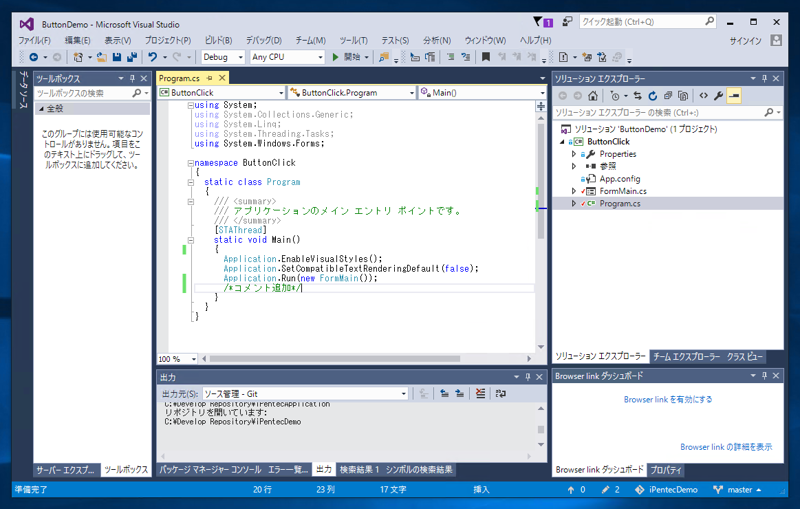Collapse the namespace ButtonClick code block

coord(190,163)
